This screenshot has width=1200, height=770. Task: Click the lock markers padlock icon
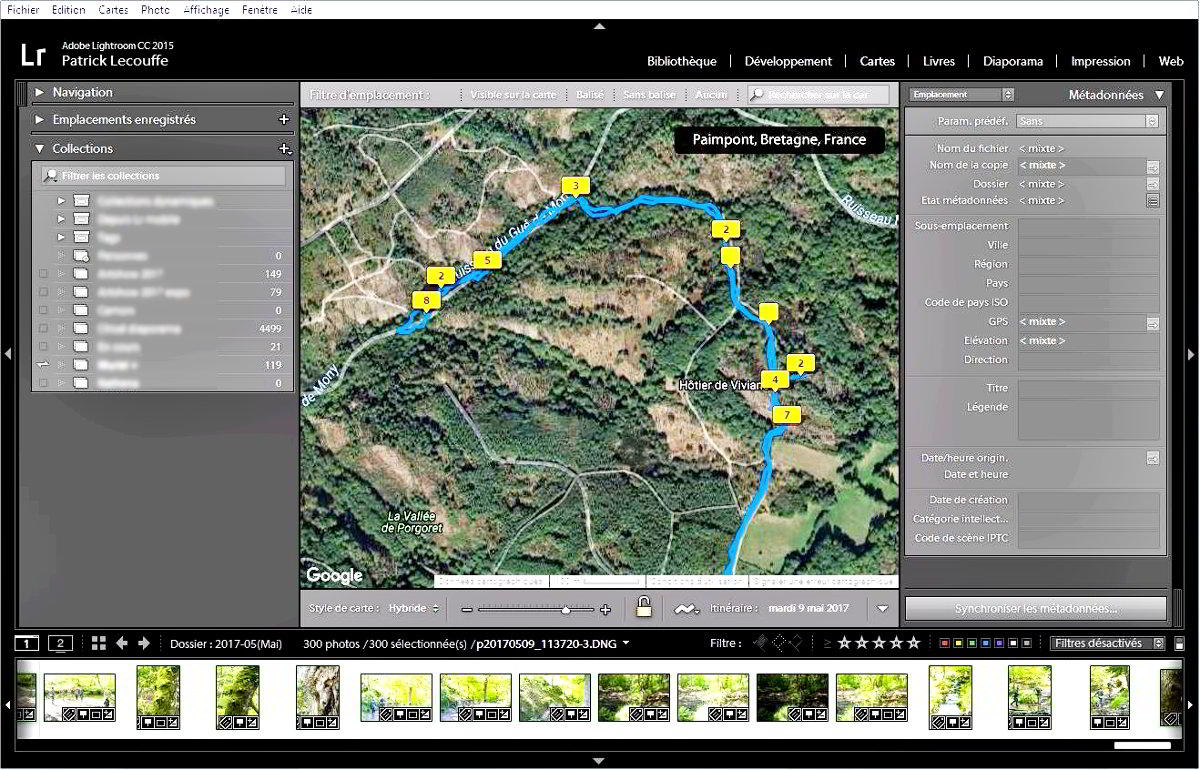[x=644, y=607]
